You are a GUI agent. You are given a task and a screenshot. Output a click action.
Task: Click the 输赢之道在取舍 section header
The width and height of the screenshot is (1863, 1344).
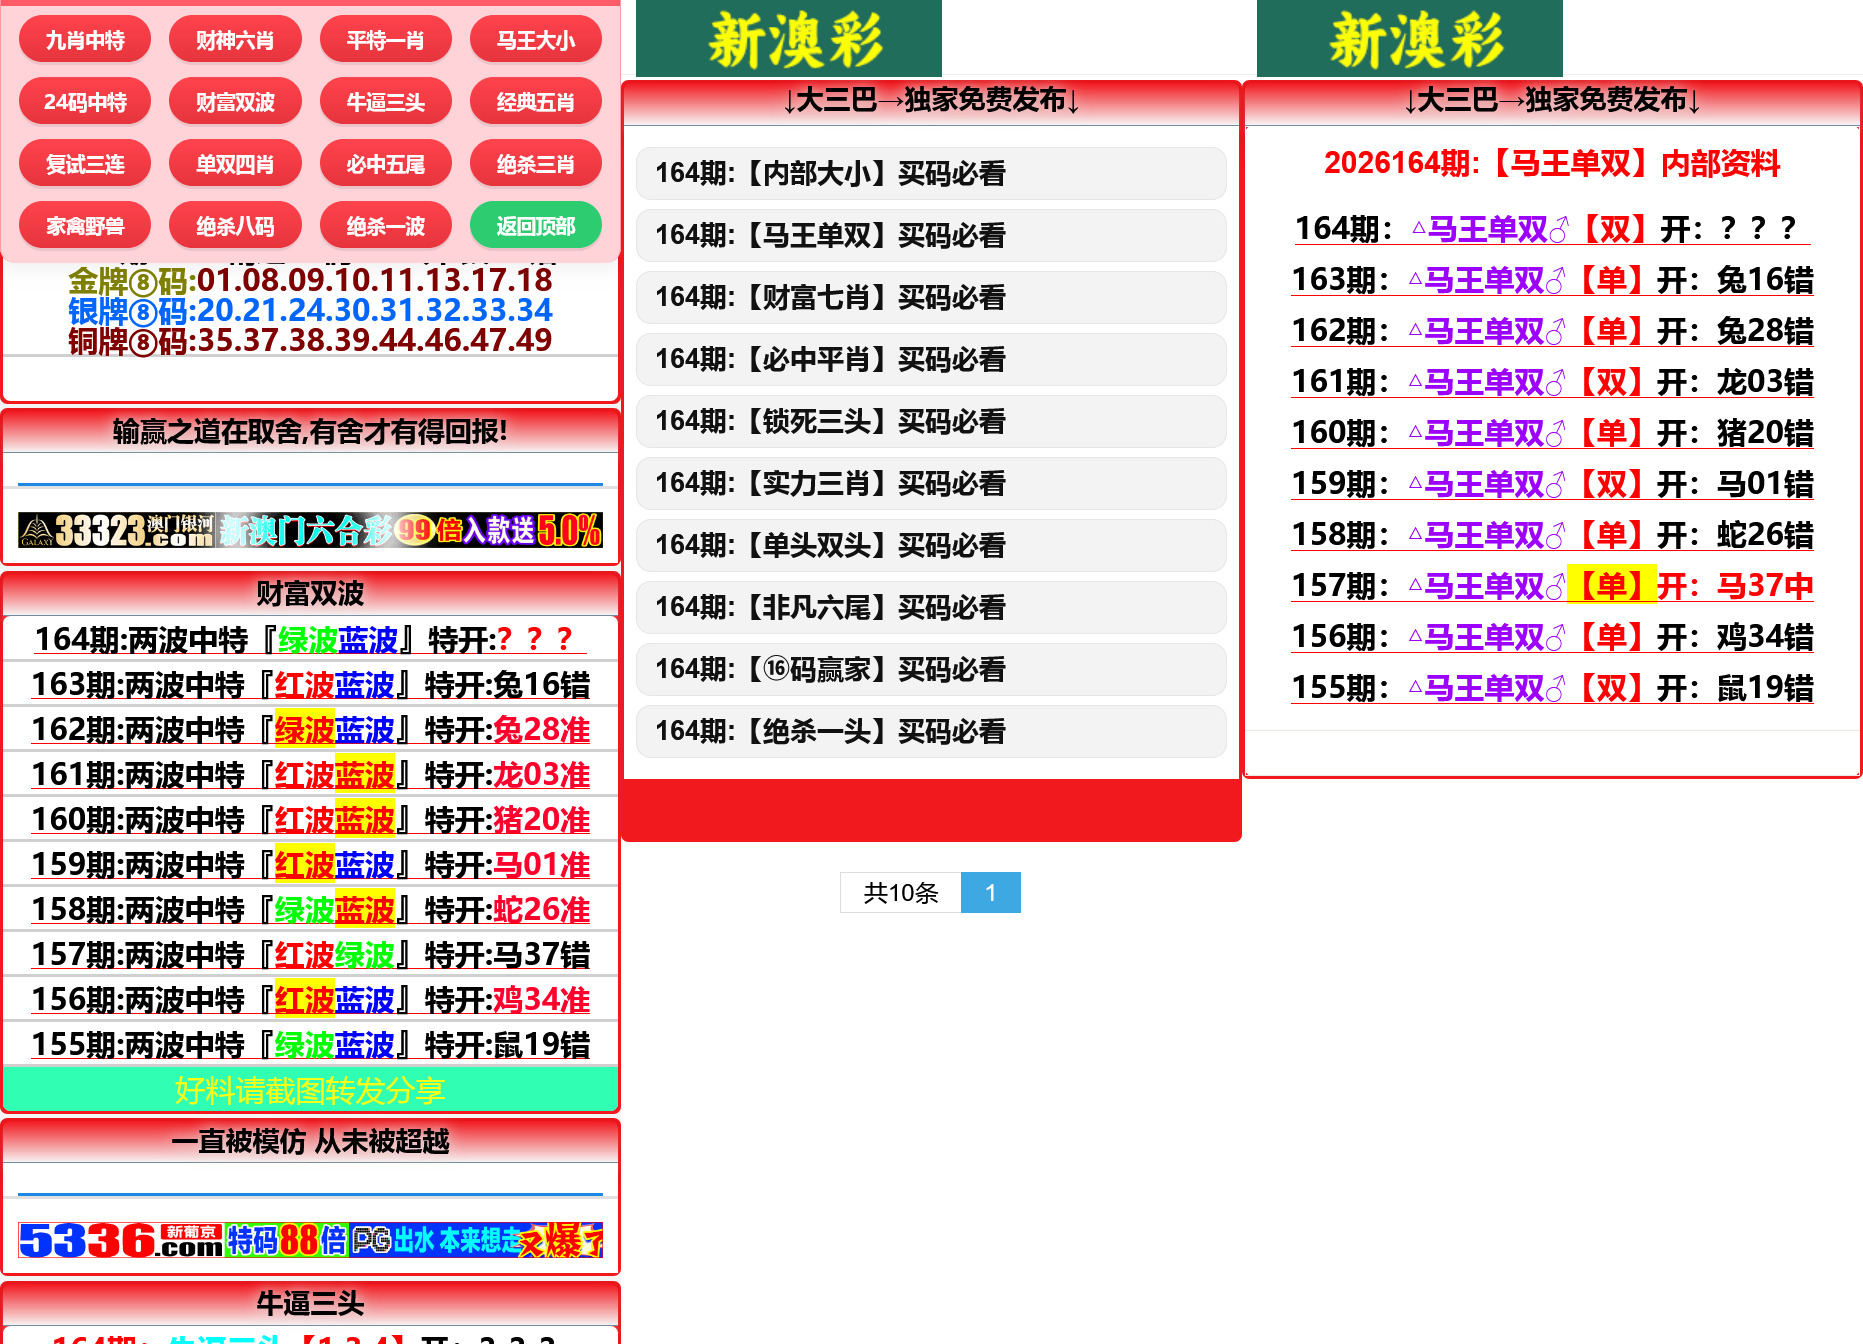310,431
